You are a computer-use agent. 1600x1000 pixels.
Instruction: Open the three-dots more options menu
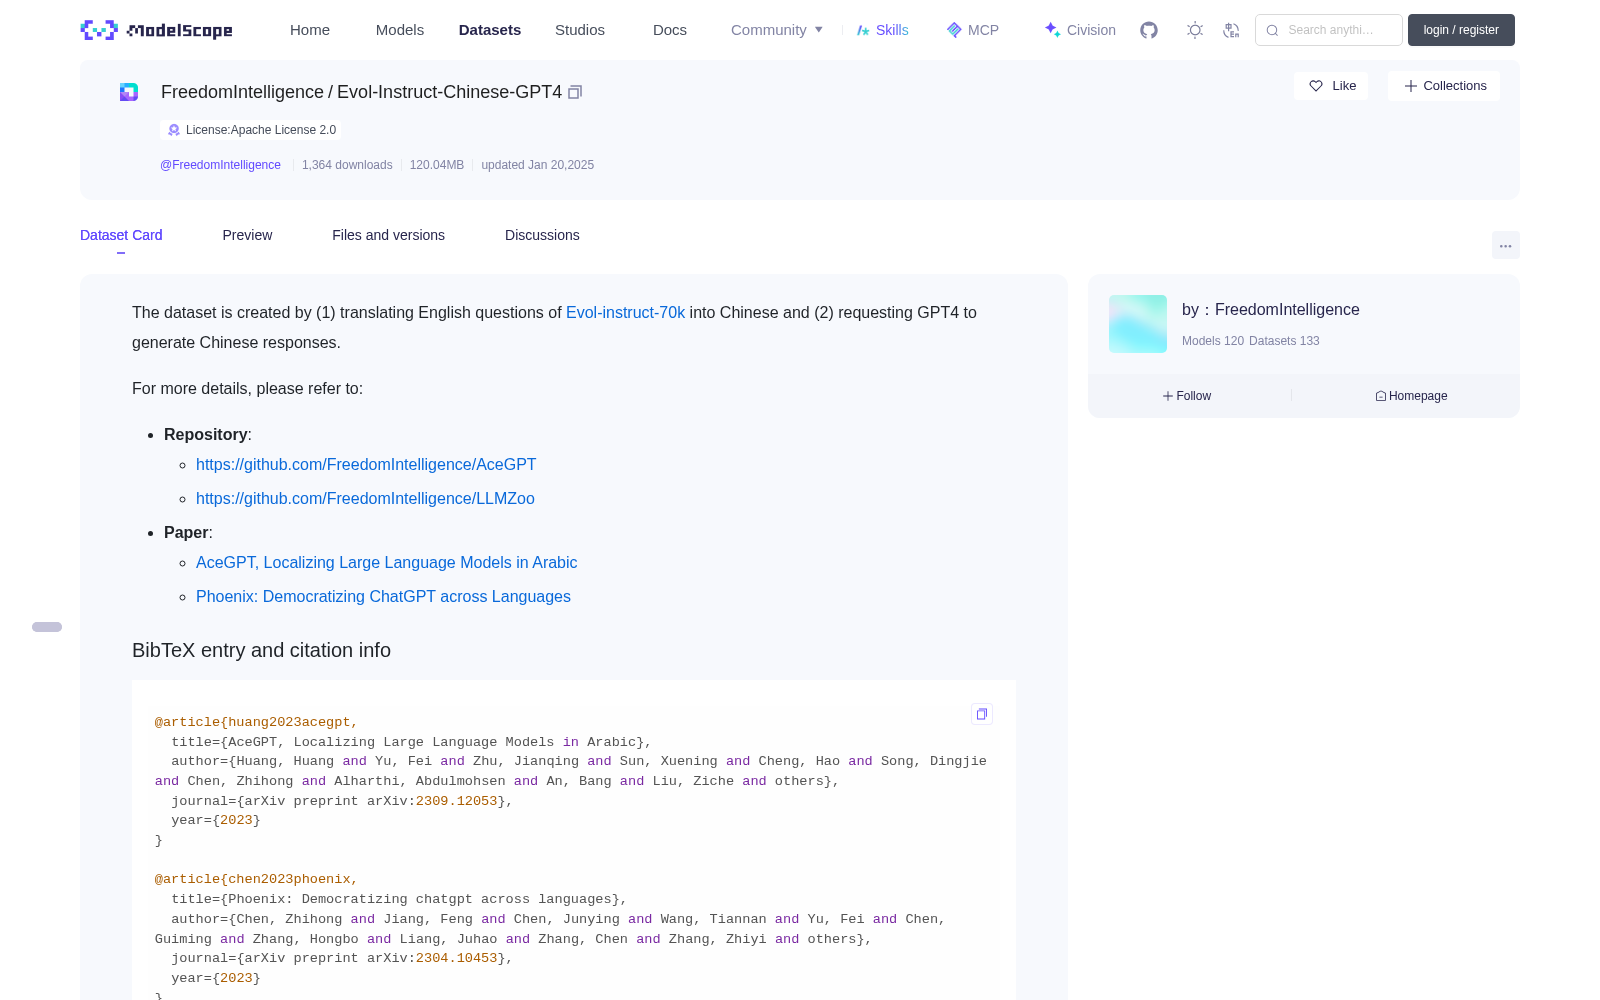1505,245
